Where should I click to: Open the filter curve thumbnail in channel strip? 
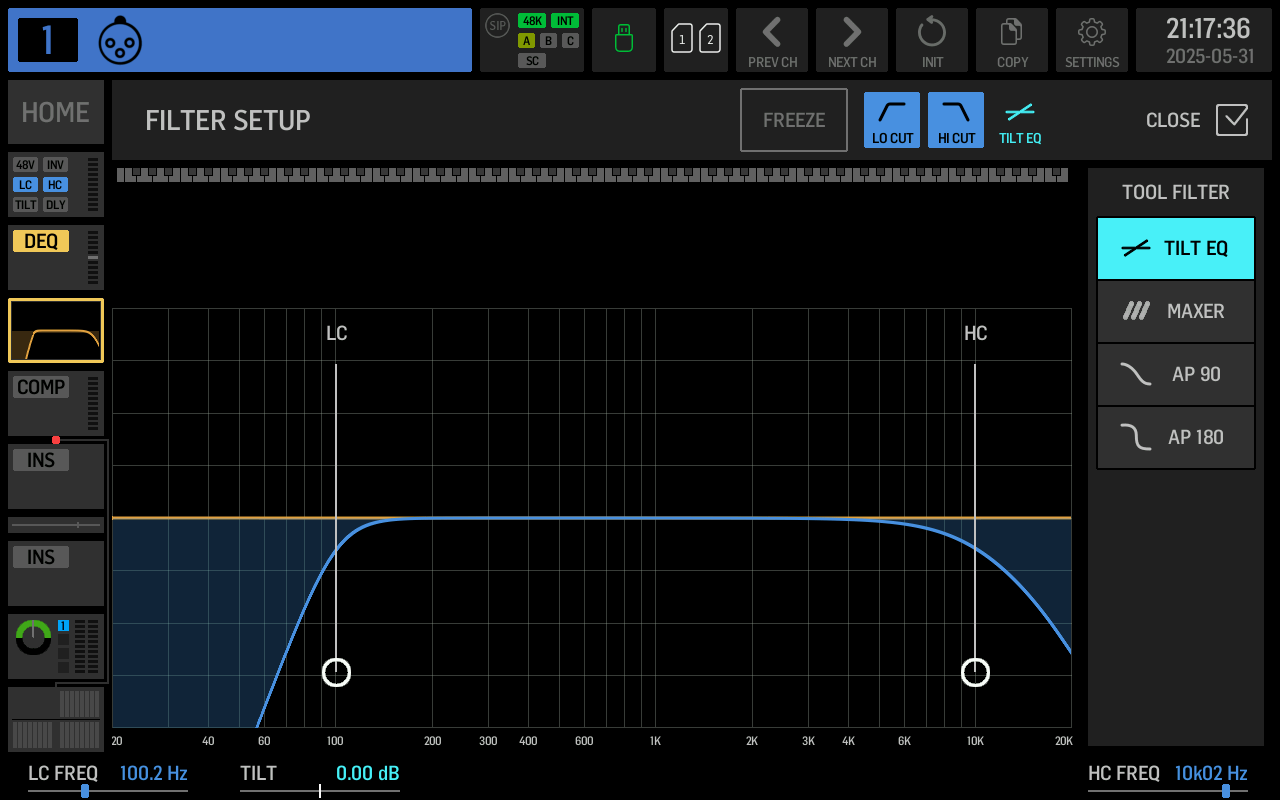click(x=55, y=330)
